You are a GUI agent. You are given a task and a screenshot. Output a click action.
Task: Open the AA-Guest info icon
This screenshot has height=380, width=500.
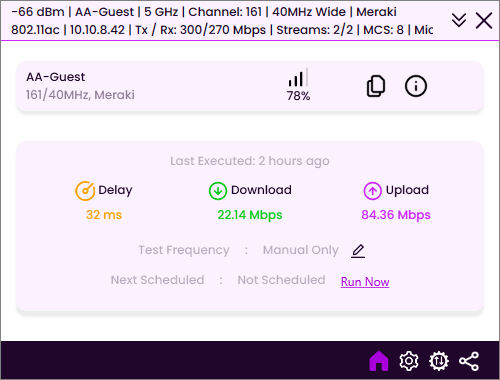(x=416, y=86)
